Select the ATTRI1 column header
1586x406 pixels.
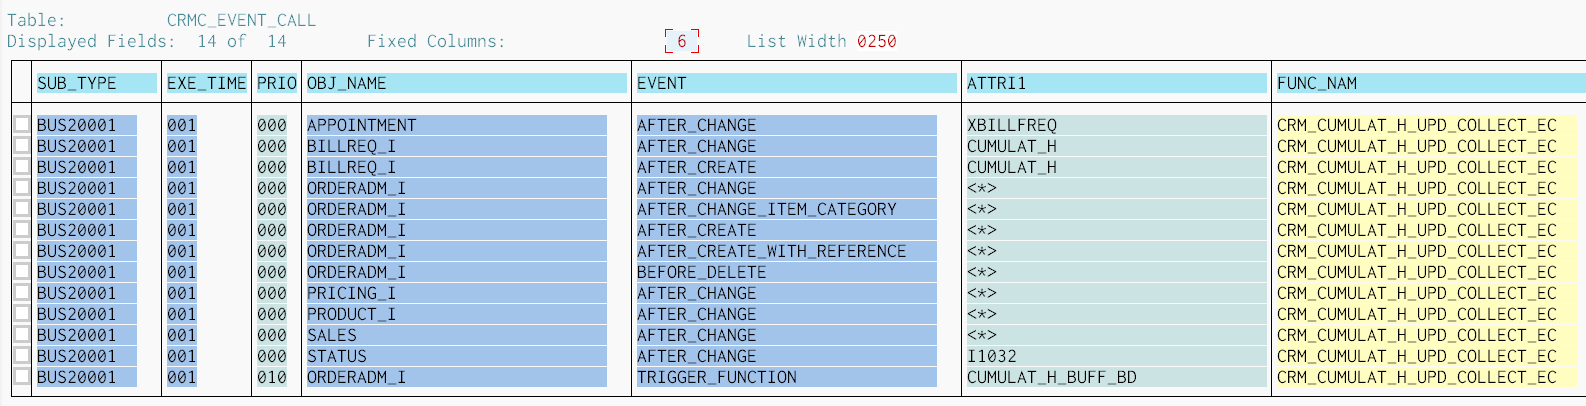pyautogui.click(x=1116, y=83)
